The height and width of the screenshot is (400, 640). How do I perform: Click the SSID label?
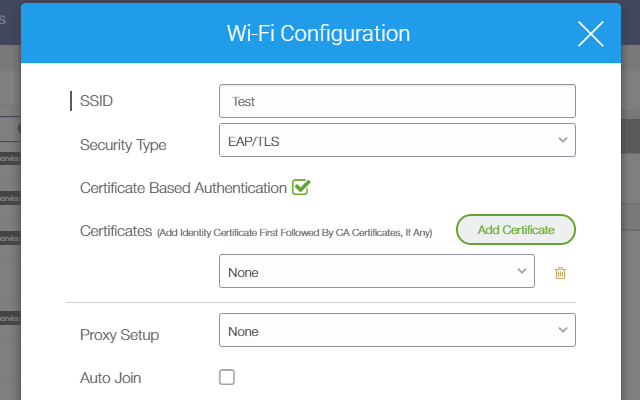click(96, 101)
